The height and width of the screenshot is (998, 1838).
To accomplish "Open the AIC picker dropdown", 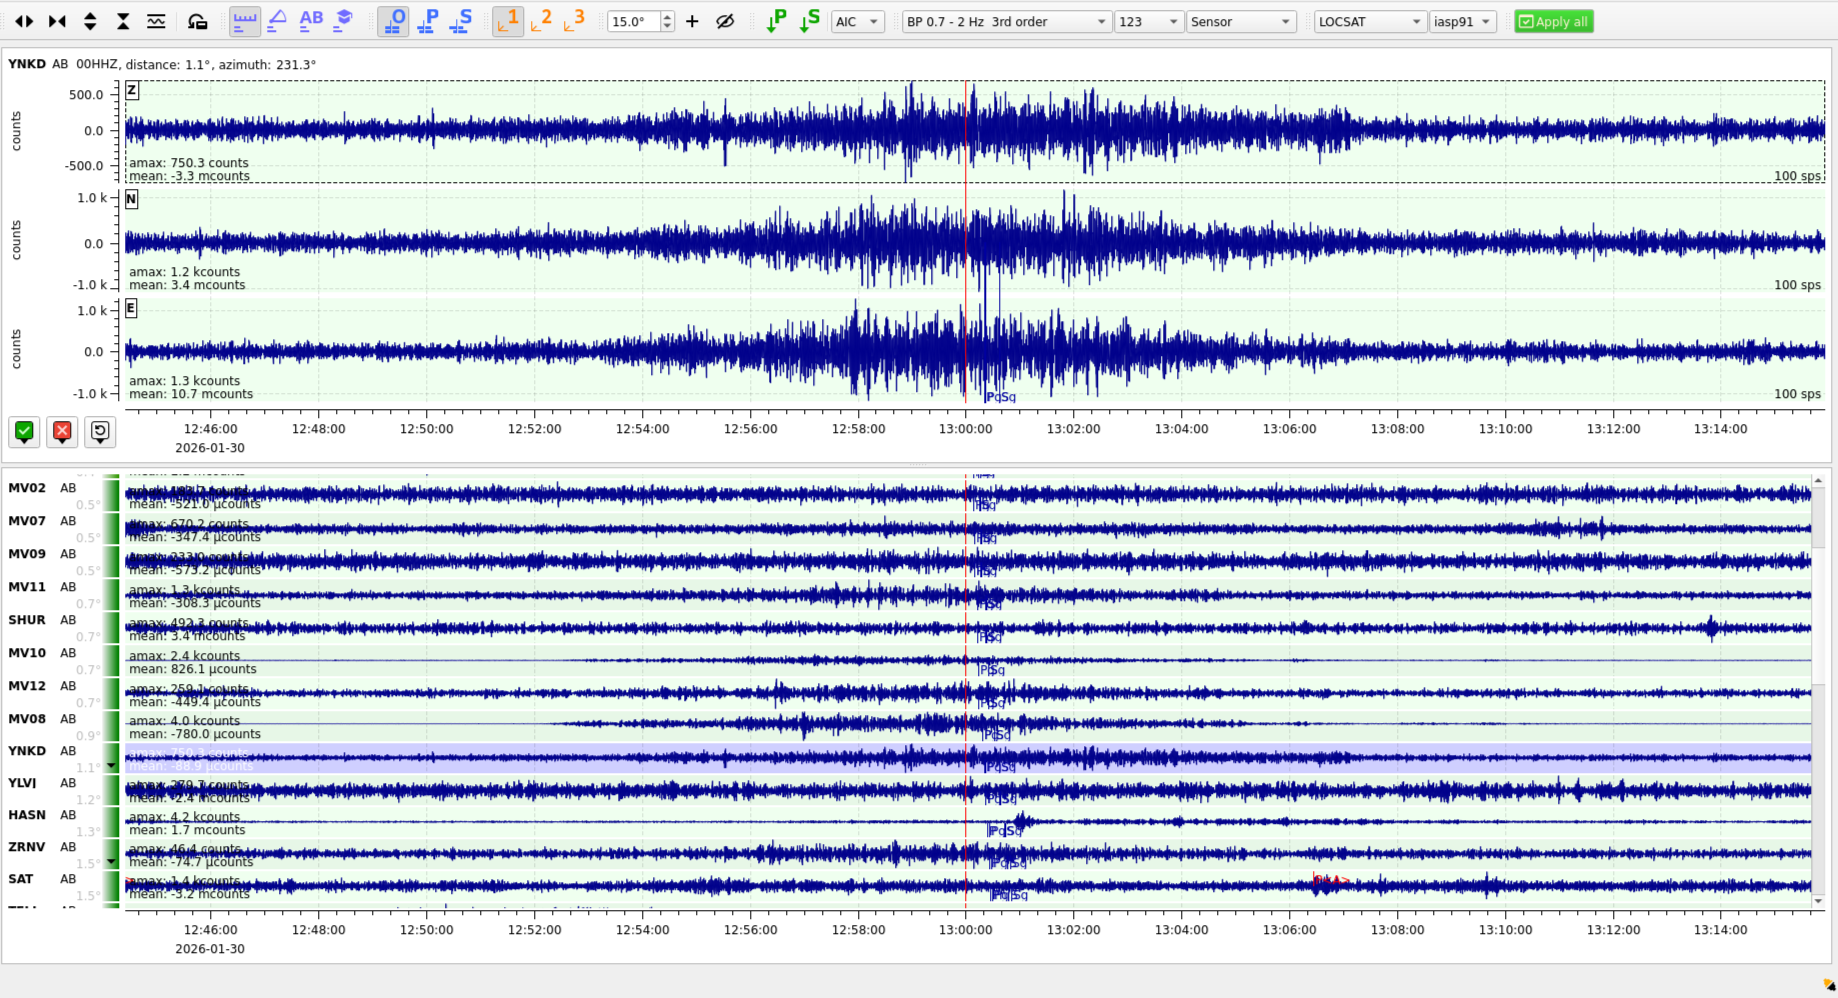I will (857, 21).
